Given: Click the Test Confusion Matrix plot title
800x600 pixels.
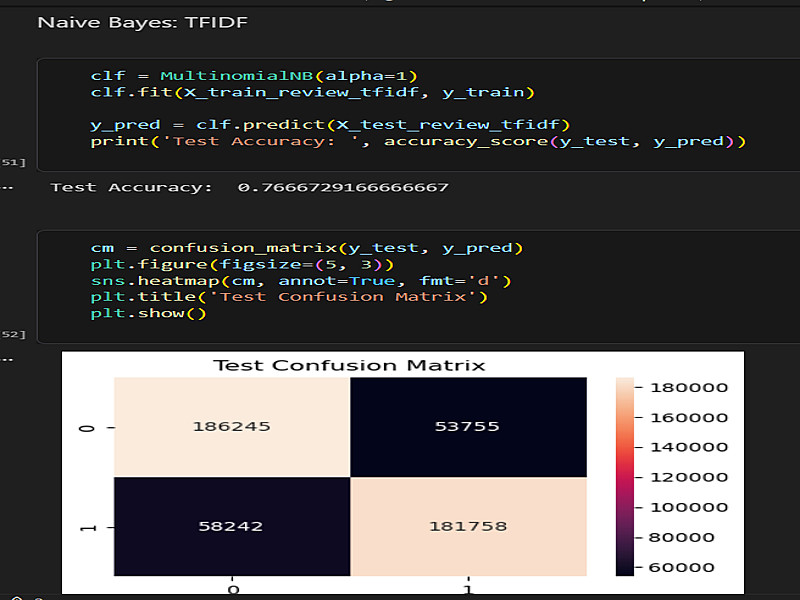Looking at the screenshot, I should click(350, 365).
